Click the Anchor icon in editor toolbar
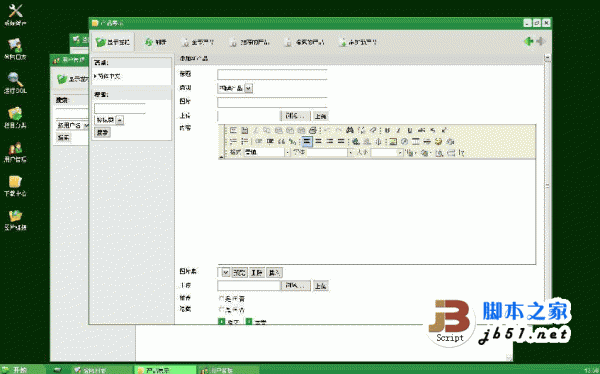The image size is (600, 374). tap(378, 142)
